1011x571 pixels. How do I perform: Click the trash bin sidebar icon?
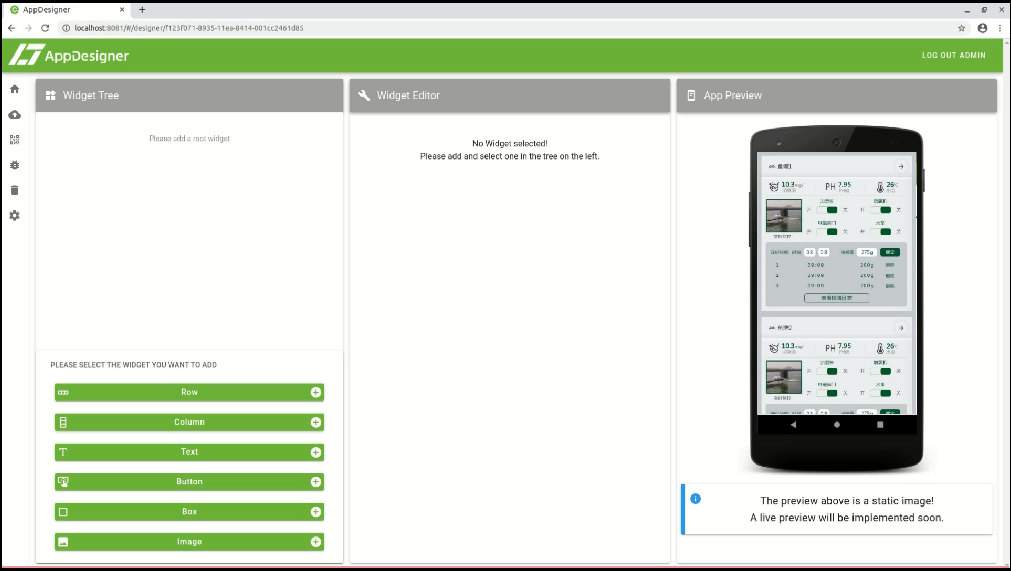coord(14,190)
